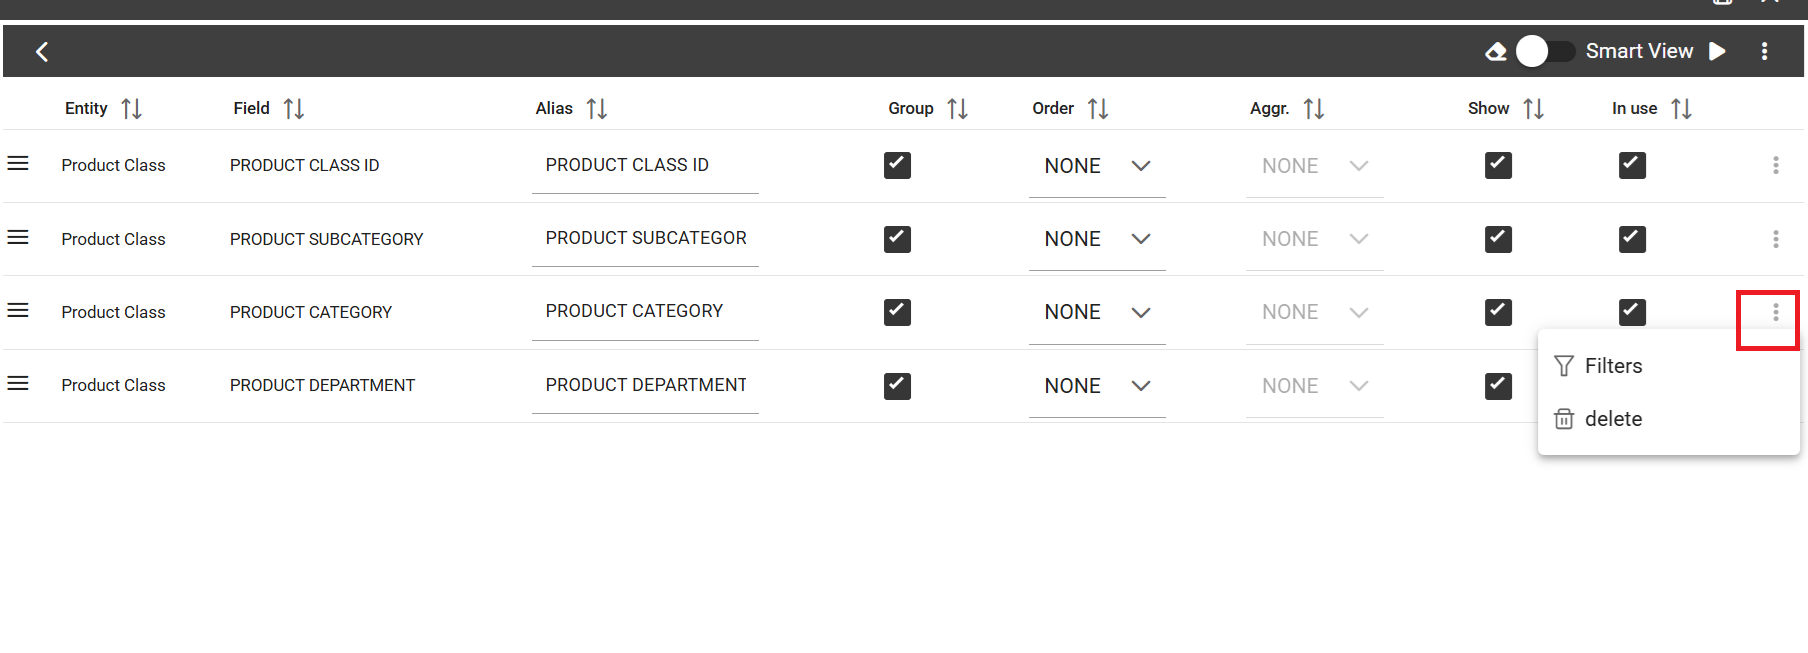Open the top bar three-dot menu
Viewport: 1808px width, 653px height.
coord(1765,51)
